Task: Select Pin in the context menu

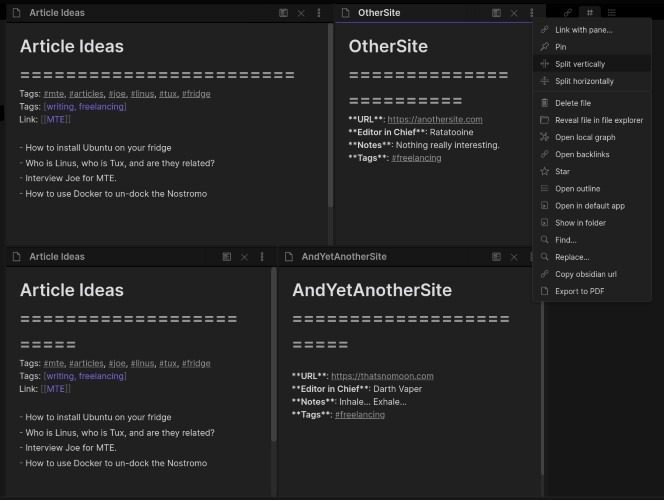Action: (x=592, y=47)
